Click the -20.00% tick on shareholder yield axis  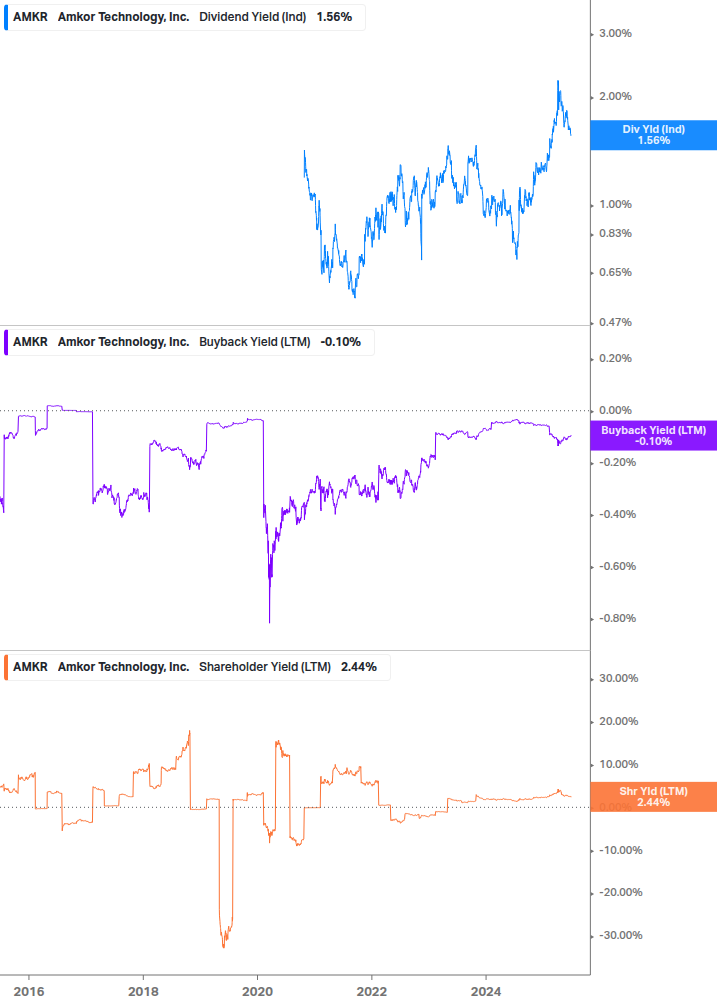click(620, 892)
